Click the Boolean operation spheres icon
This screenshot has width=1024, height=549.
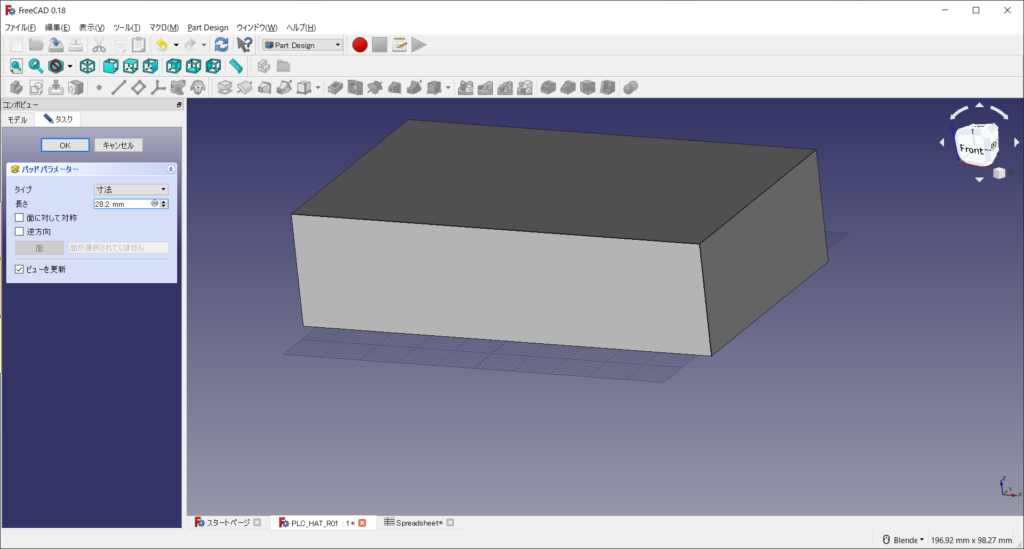coord(630,88)
